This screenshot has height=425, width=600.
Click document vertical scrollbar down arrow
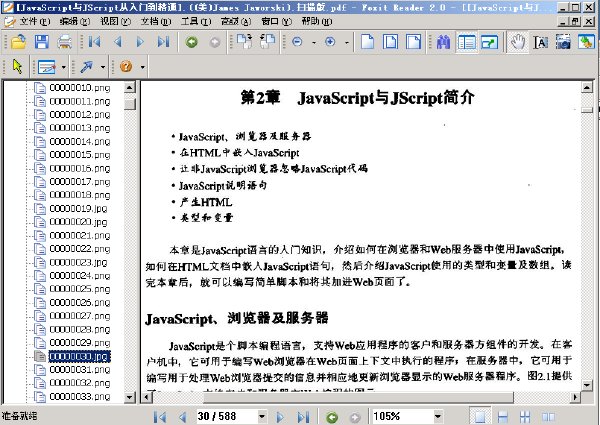587,385
